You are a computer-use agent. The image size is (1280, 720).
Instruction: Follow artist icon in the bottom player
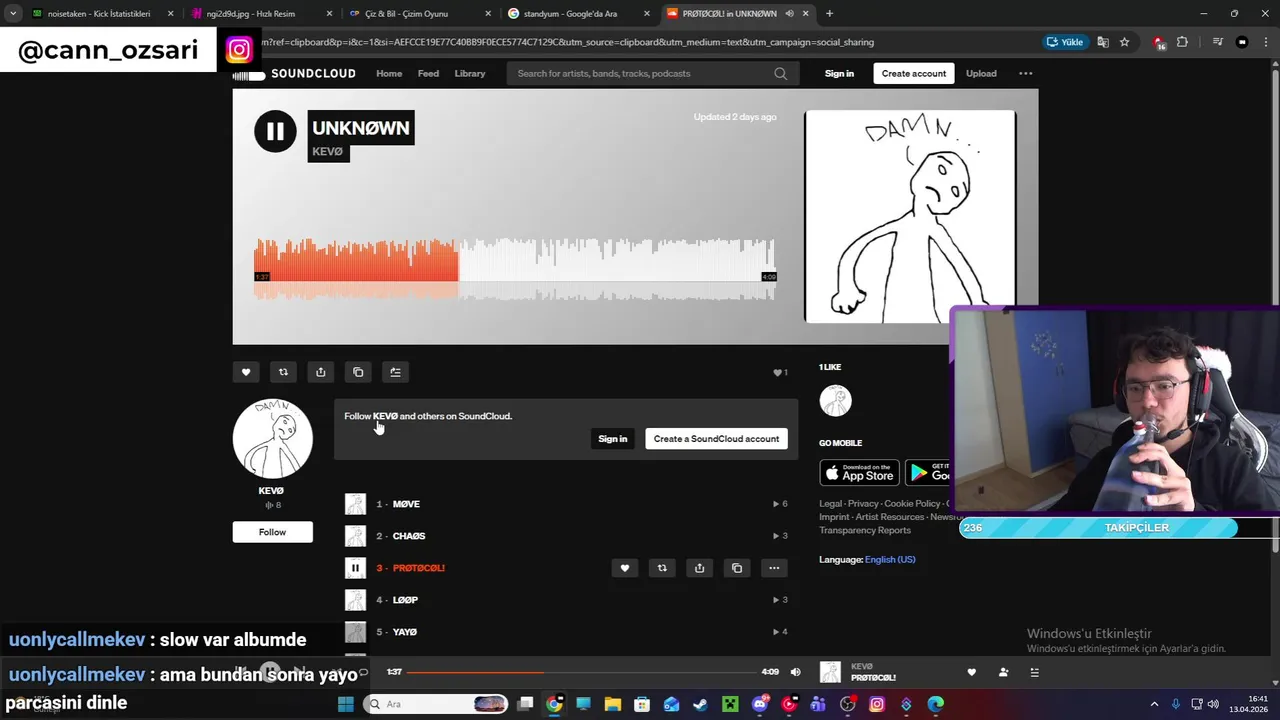(1003, 672)
